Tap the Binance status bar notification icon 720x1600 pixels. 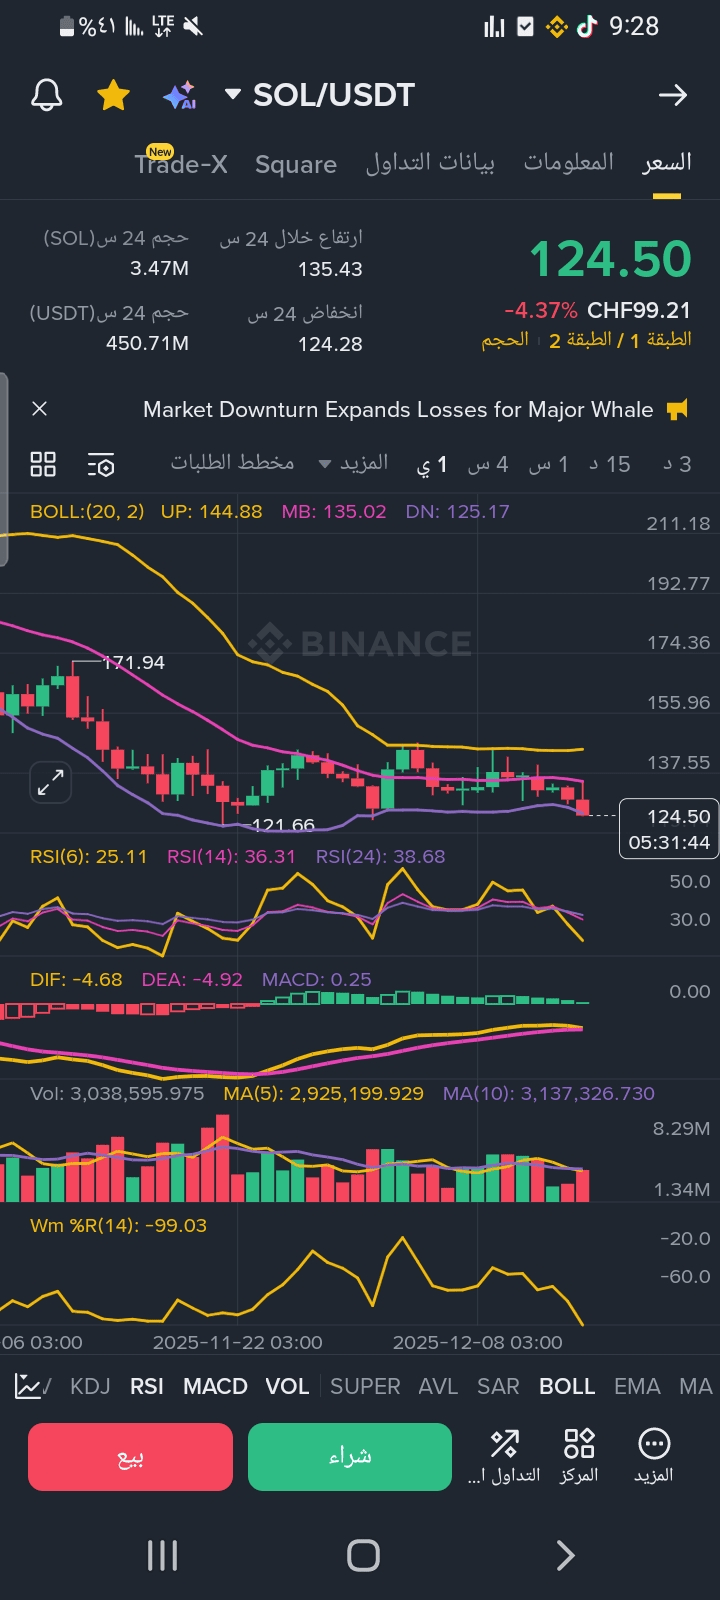556,27
